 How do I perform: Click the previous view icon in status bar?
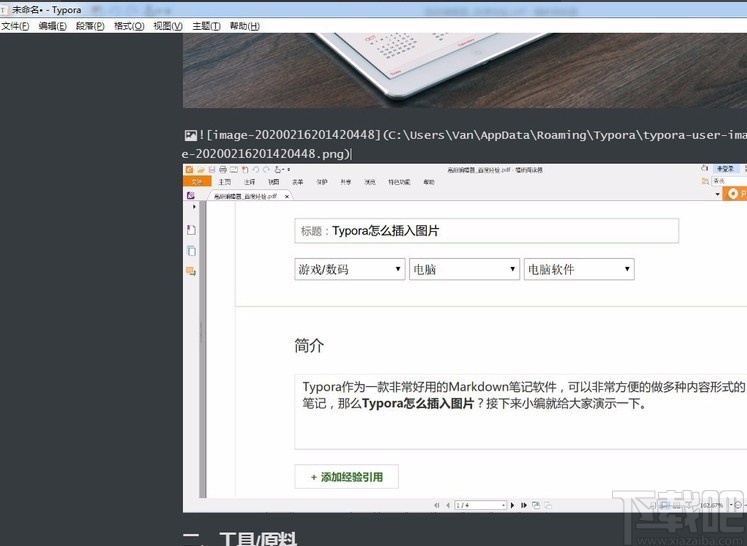pyautogui.click(x=536, y=505)
